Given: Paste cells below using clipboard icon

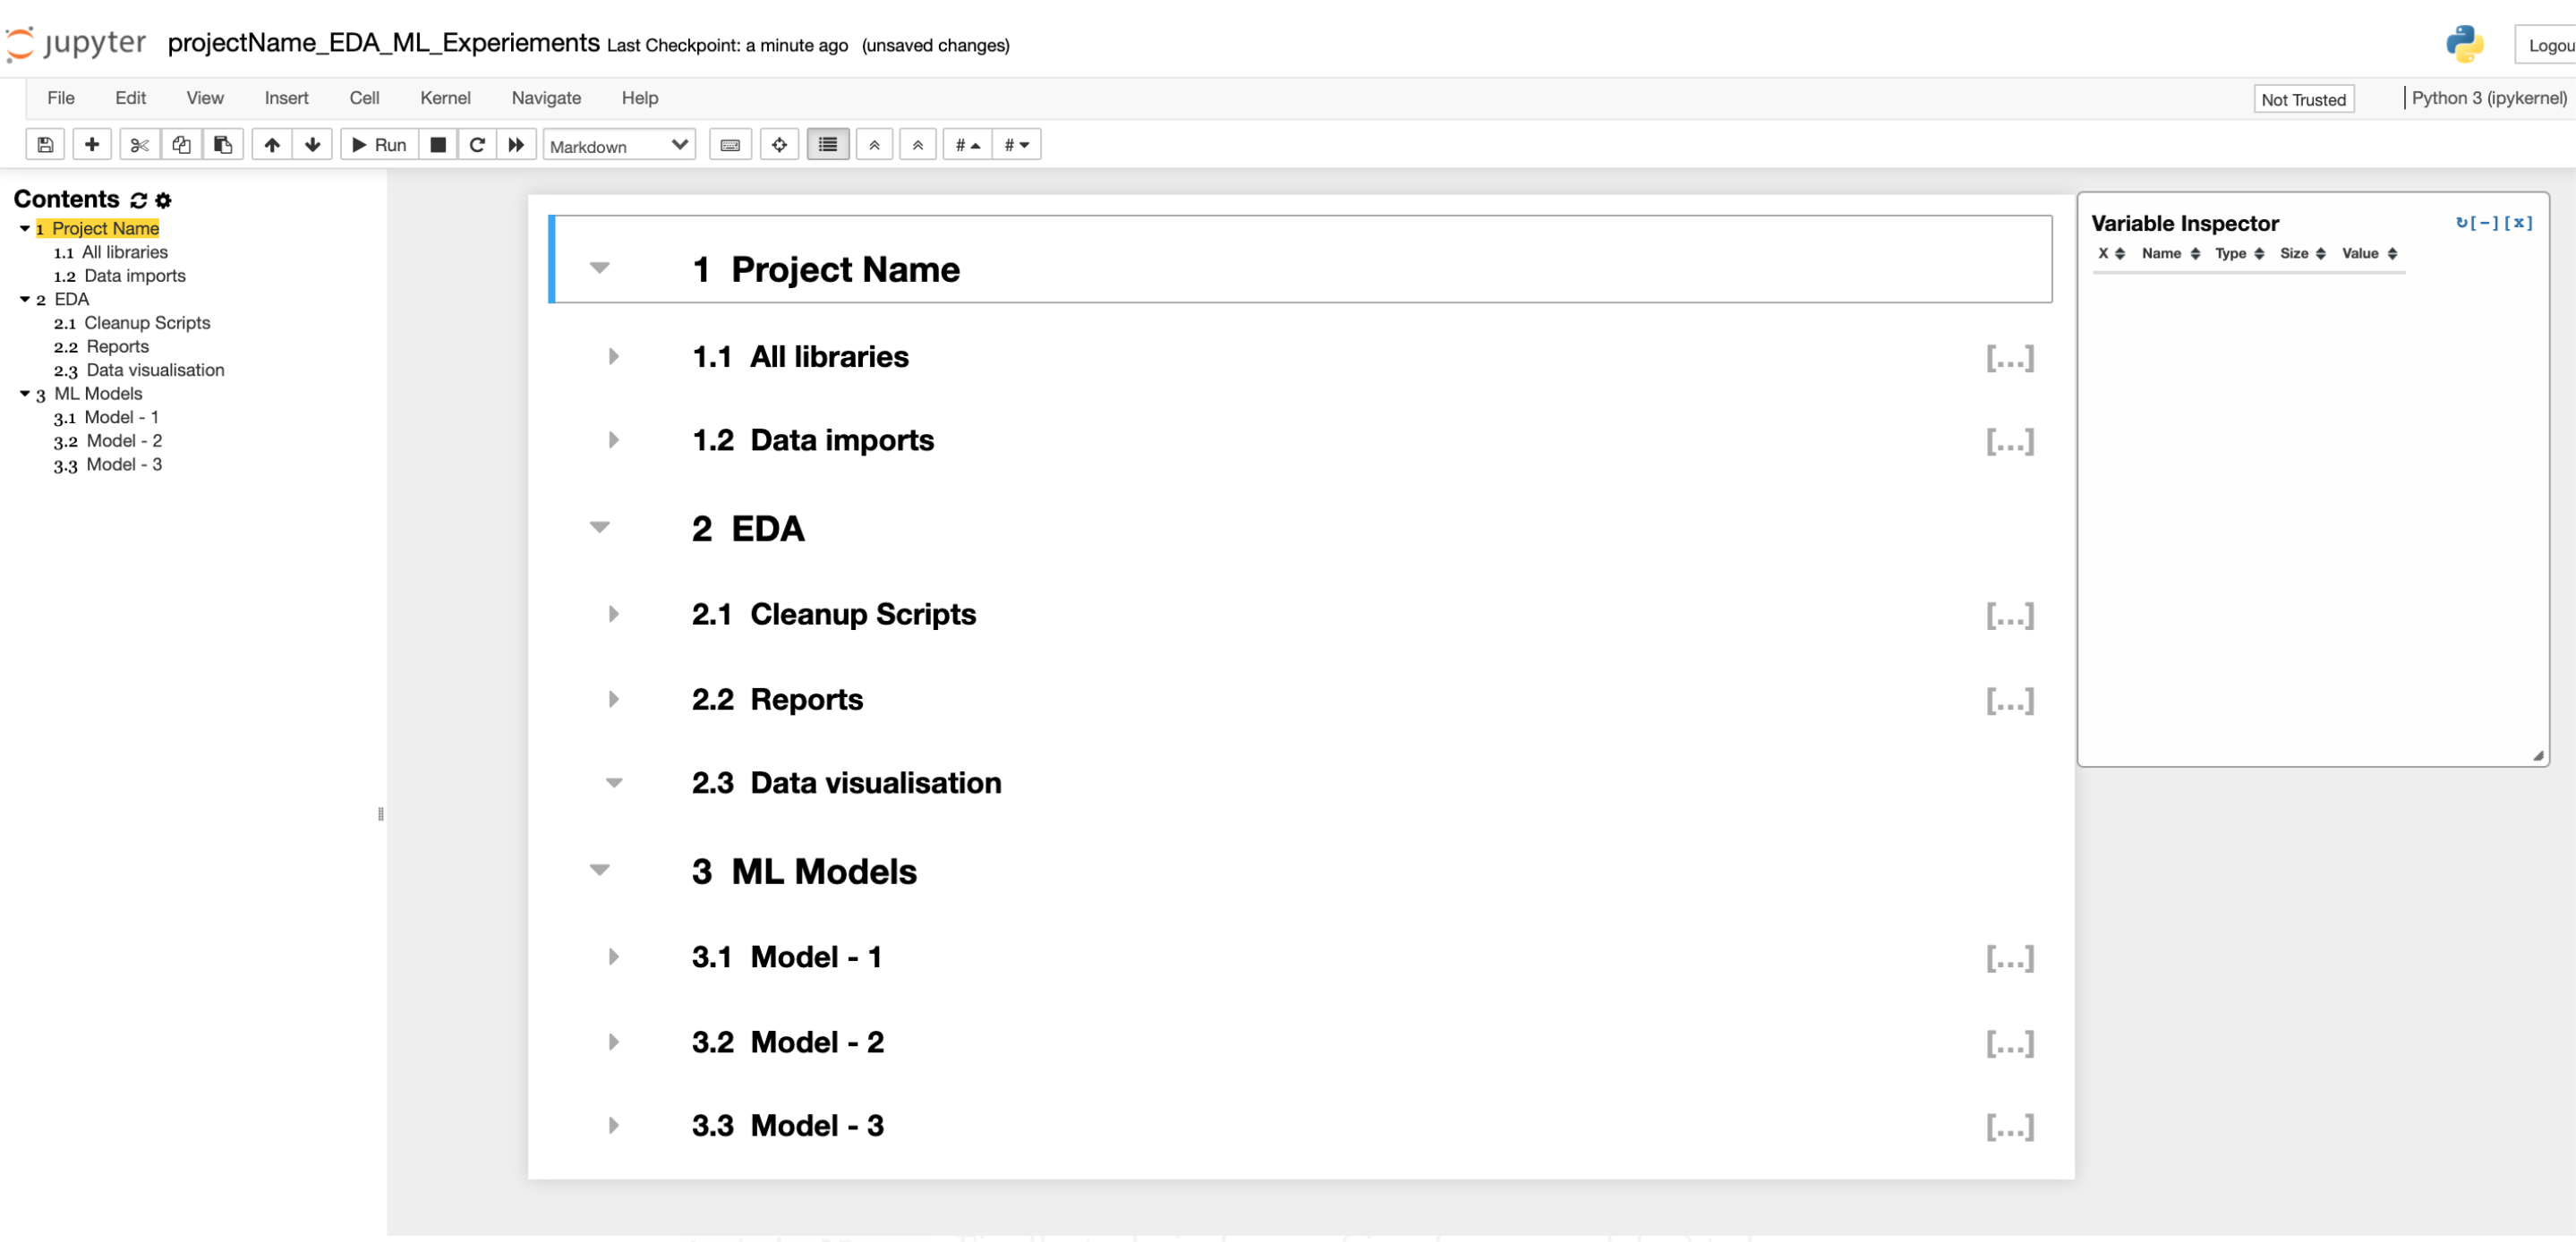Looking at the screenshot, I should (x=223, y=145).
